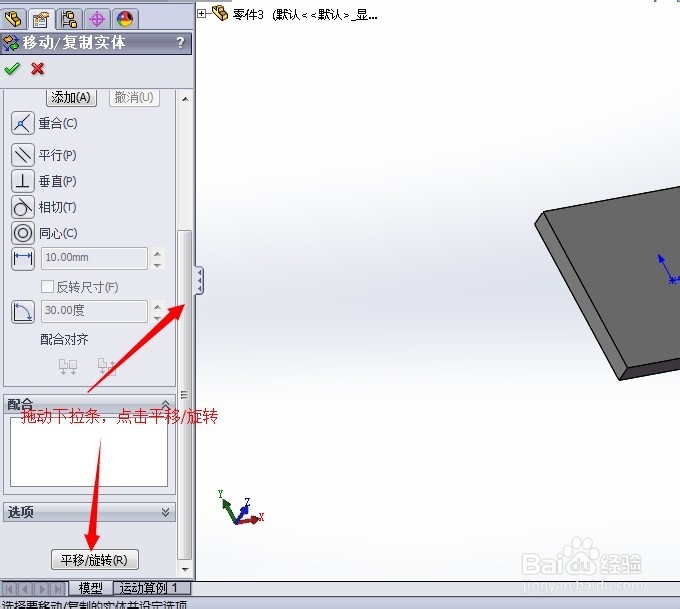Open the DimXpertManager tab

(x=97, y=19)
